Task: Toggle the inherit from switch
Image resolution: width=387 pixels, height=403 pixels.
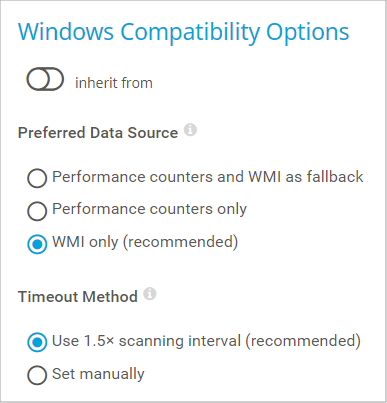Action: 45,79
